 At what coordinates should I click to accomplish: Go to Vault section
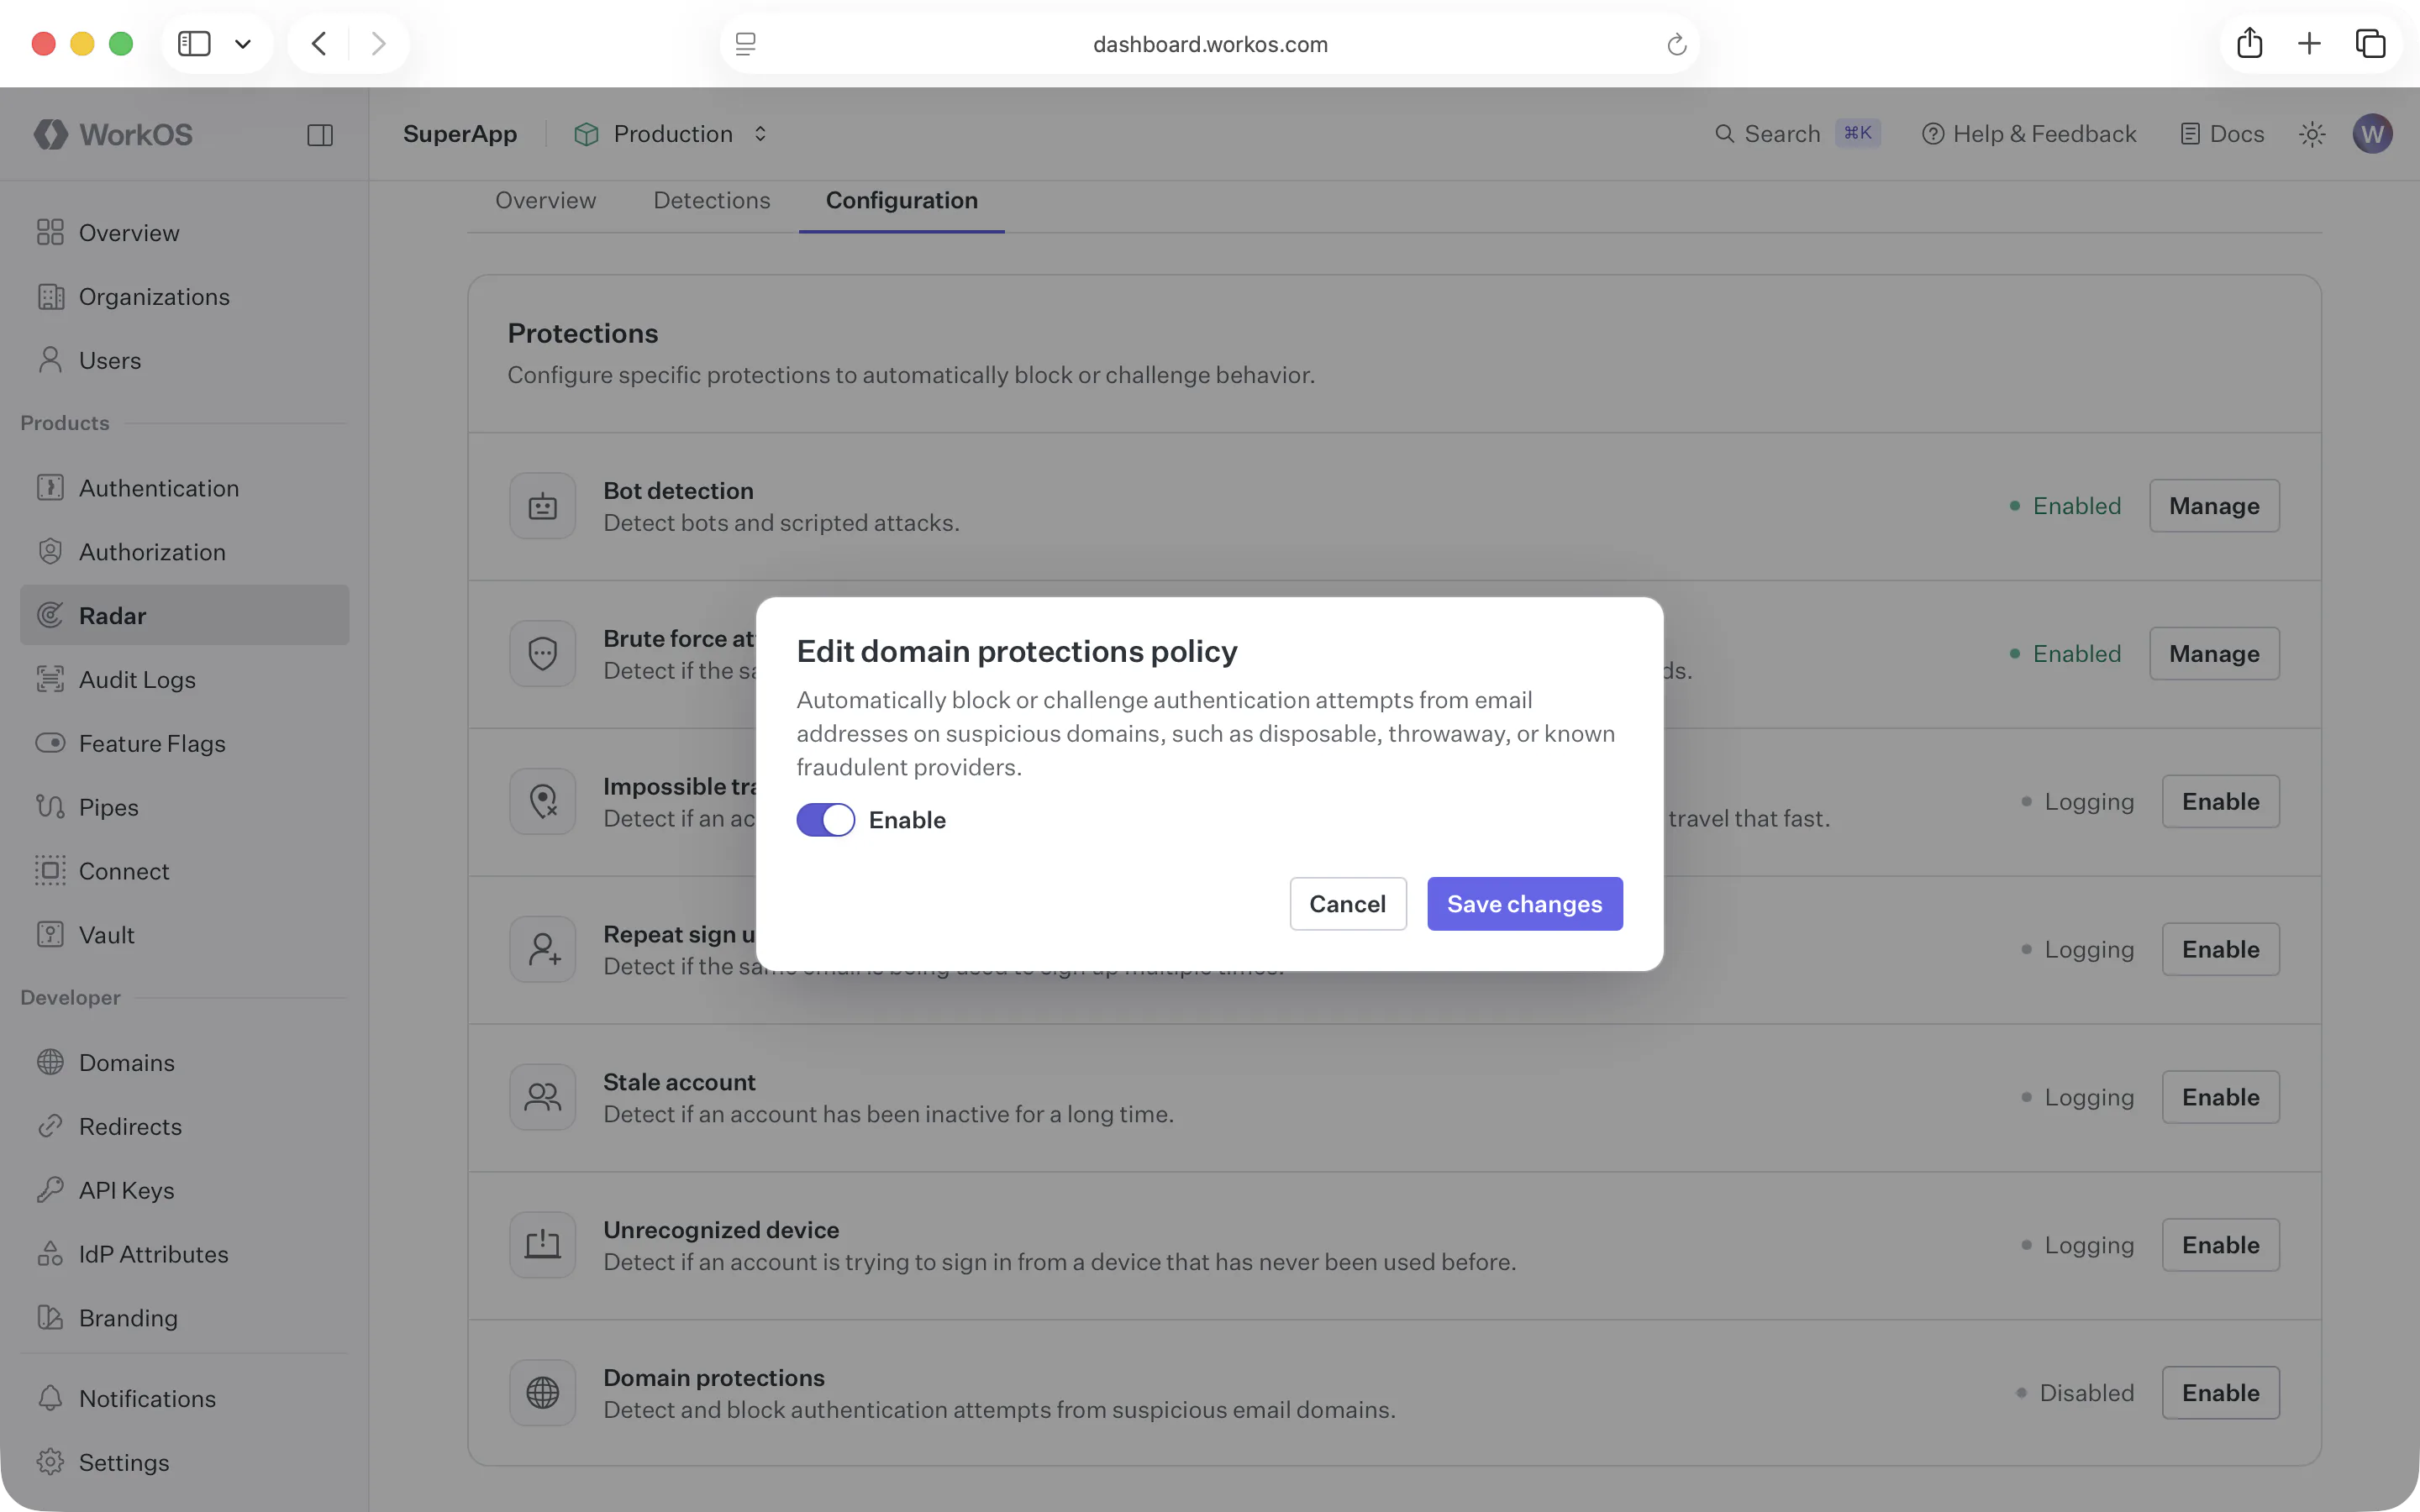click(106, 935)
